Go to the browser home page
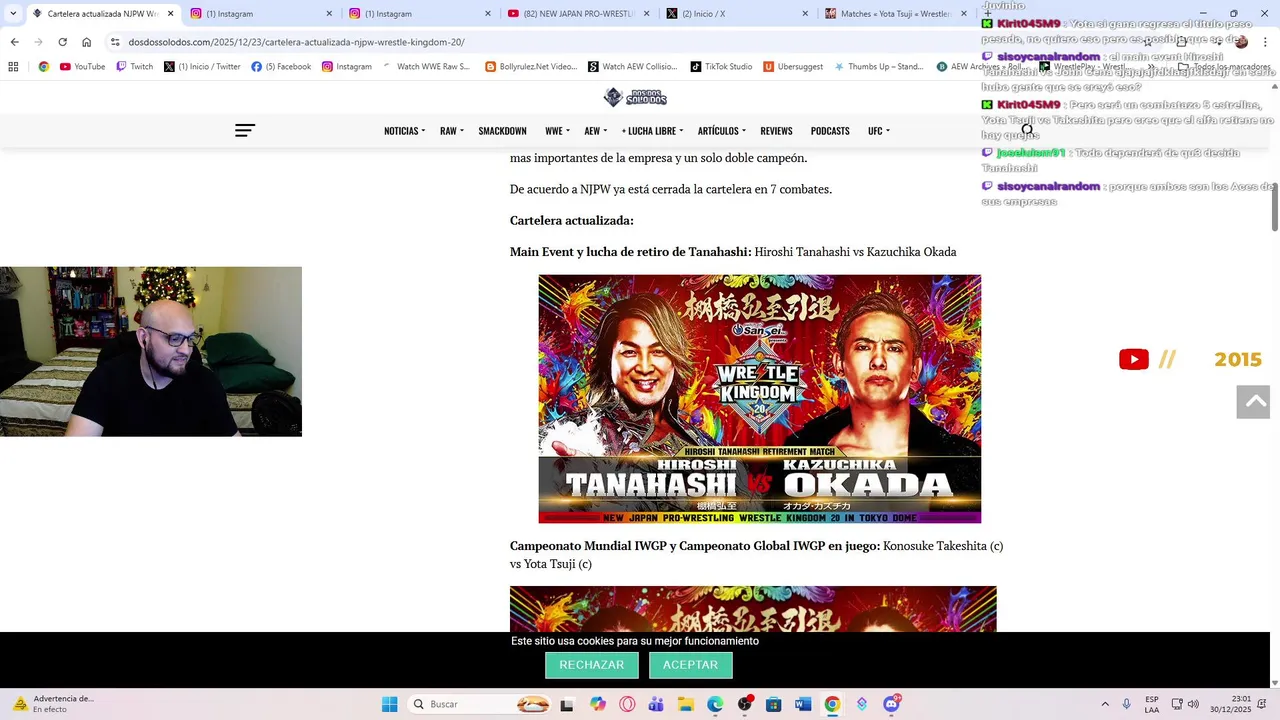1280x720 pixels. [86, 42]
